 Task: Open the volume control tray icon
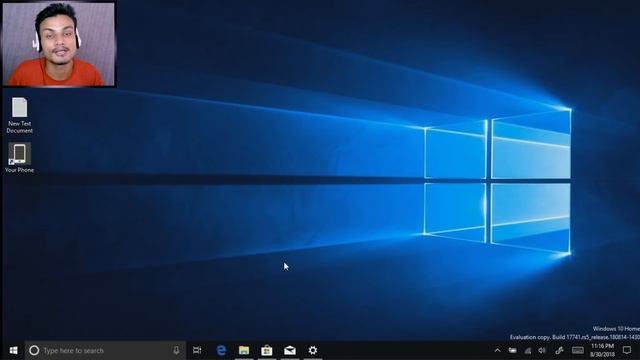pos(542,350)
